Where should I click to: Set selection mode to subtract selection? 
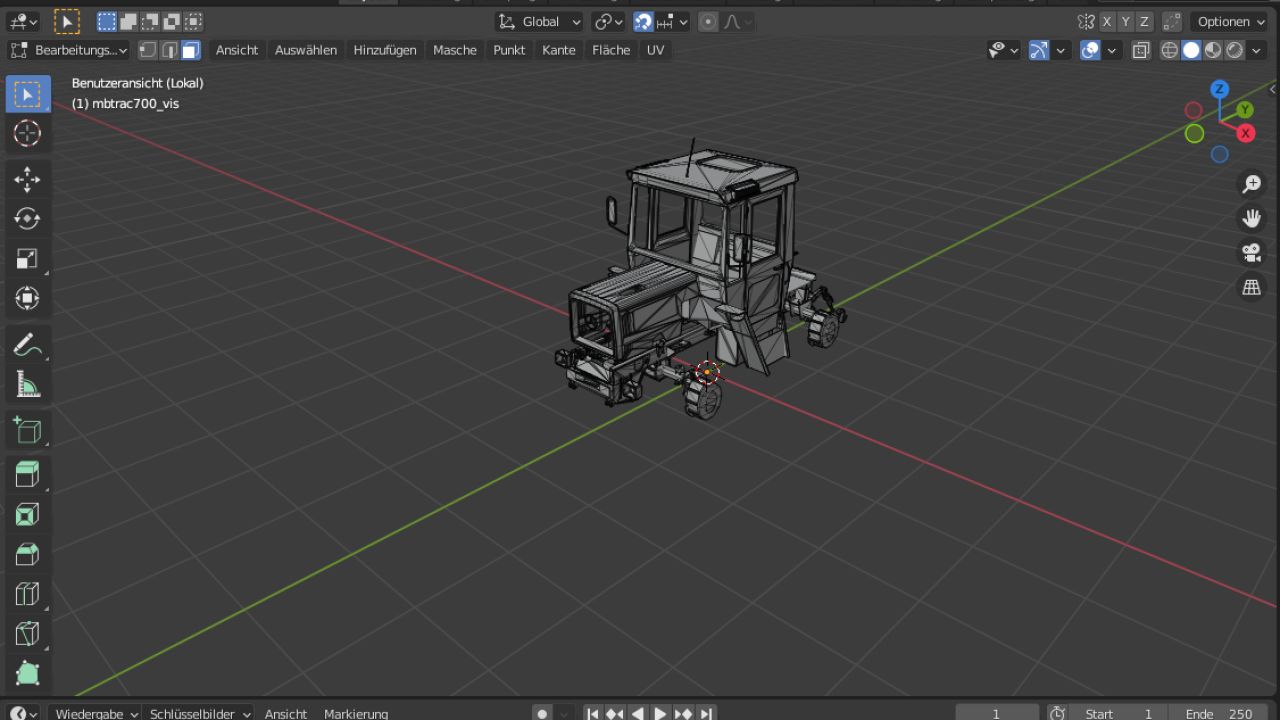150,21
